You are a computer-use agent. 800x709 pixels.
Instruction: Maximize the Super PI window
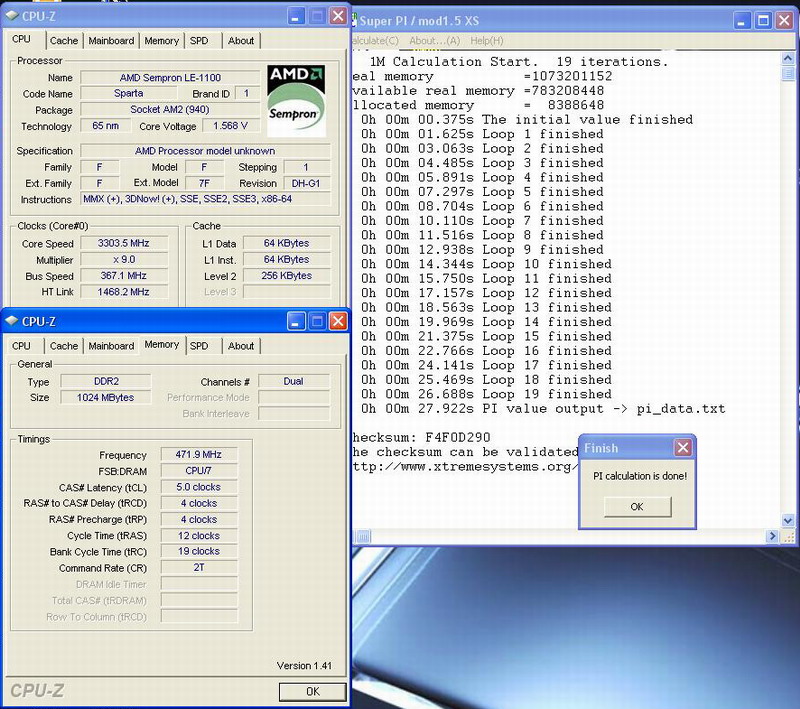tap(763, 21)
